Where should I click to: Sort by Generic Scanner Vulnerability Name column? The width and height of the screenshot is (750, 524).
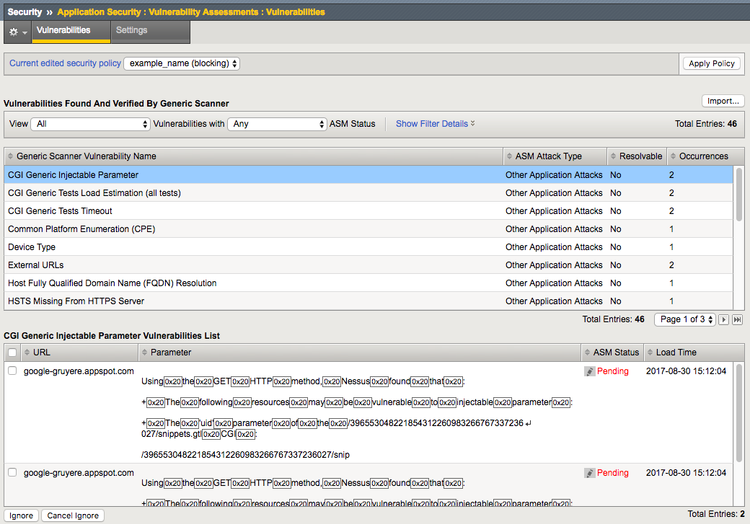[86, 156]
